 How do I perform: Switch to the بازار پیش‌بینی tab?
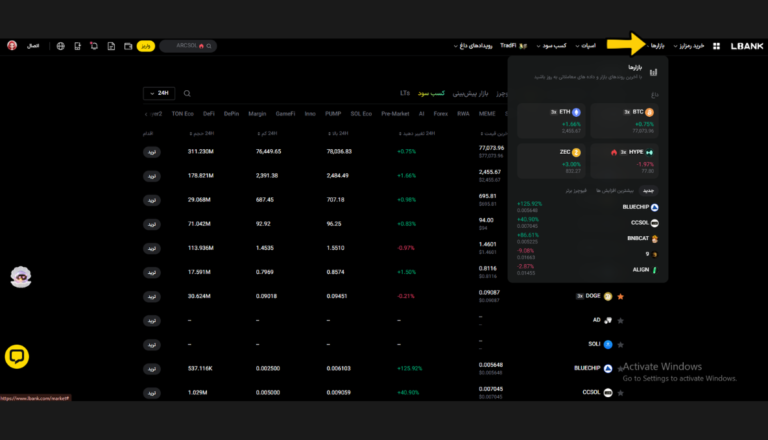tap(470, 93)
